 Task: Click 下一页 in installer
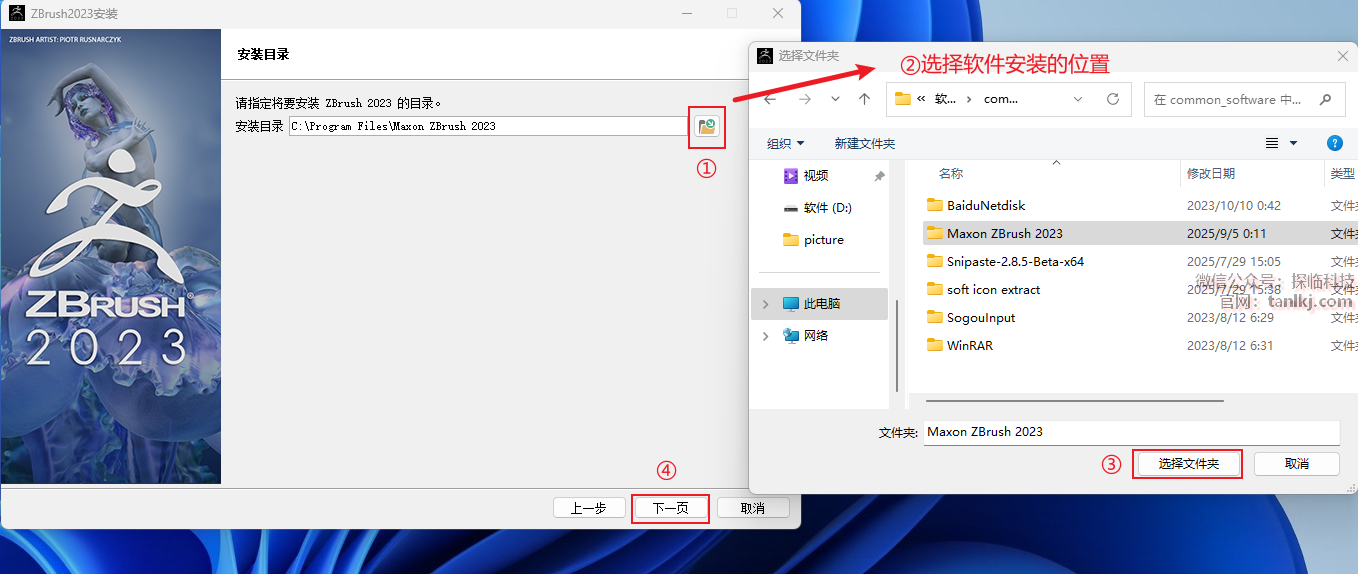[671, 508]
